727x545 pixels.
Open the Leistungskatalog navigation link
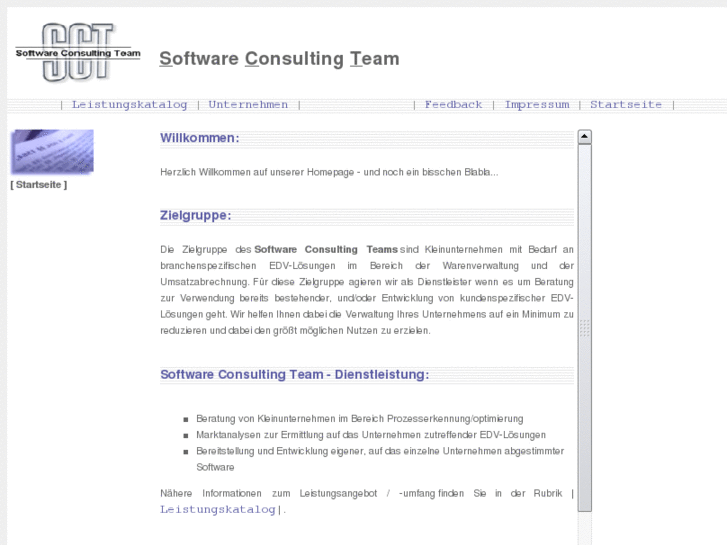[x=129, y=105]
